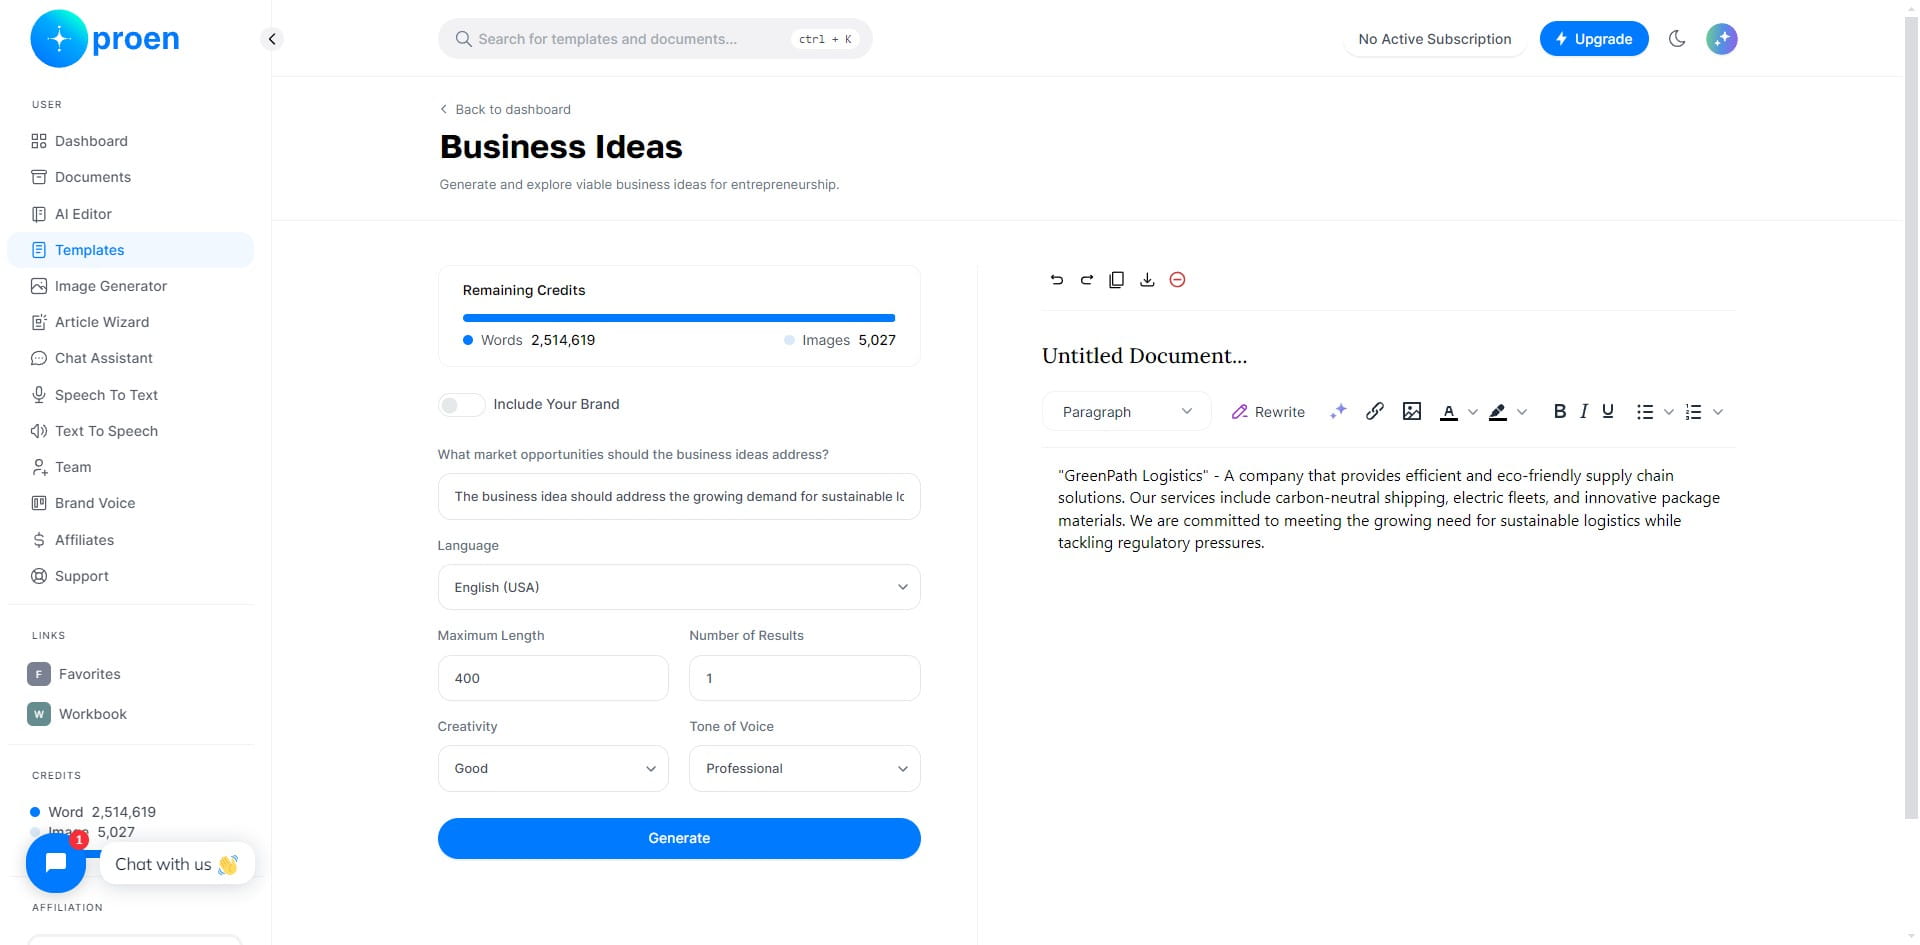1920x945 pixels.
Task: Open Article Wizard in the sidebar
Action: tap(130, 322)
